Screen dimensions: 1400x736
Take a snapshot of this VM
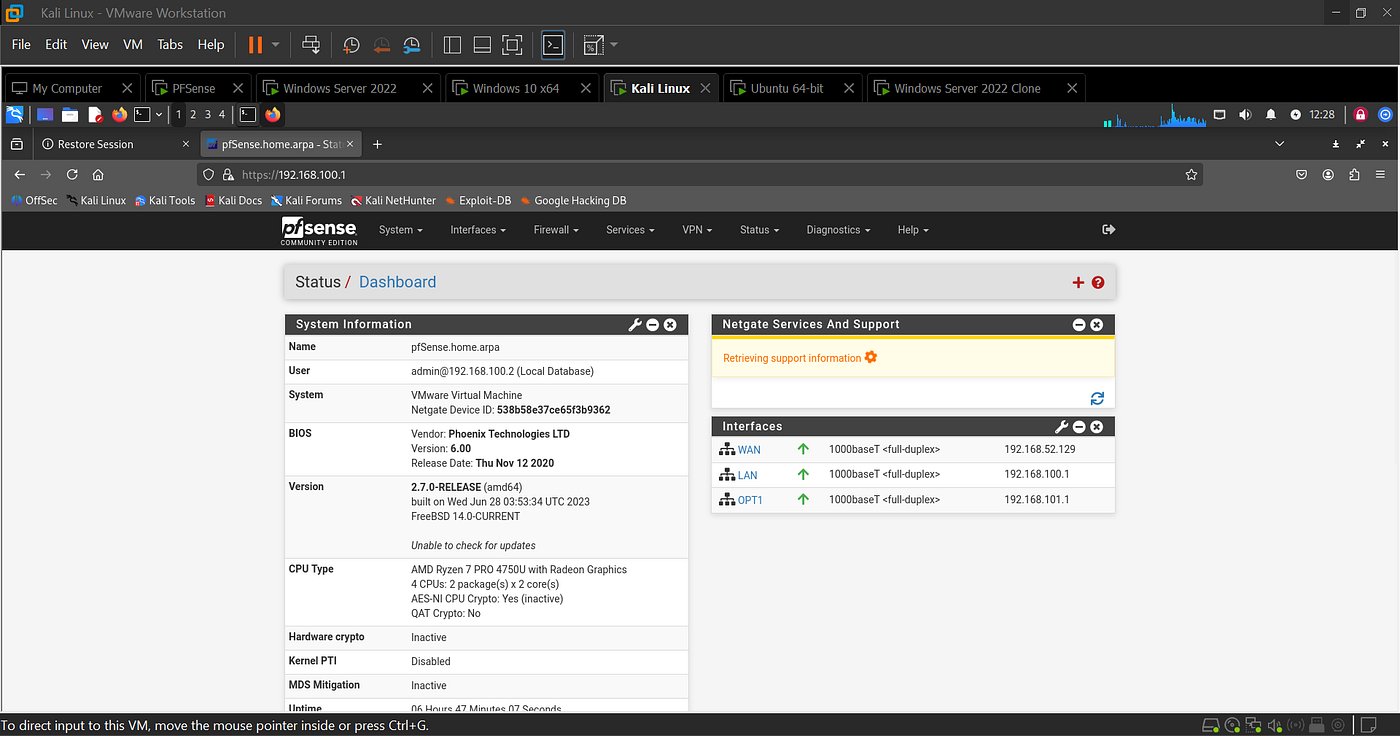pos(351,45)
